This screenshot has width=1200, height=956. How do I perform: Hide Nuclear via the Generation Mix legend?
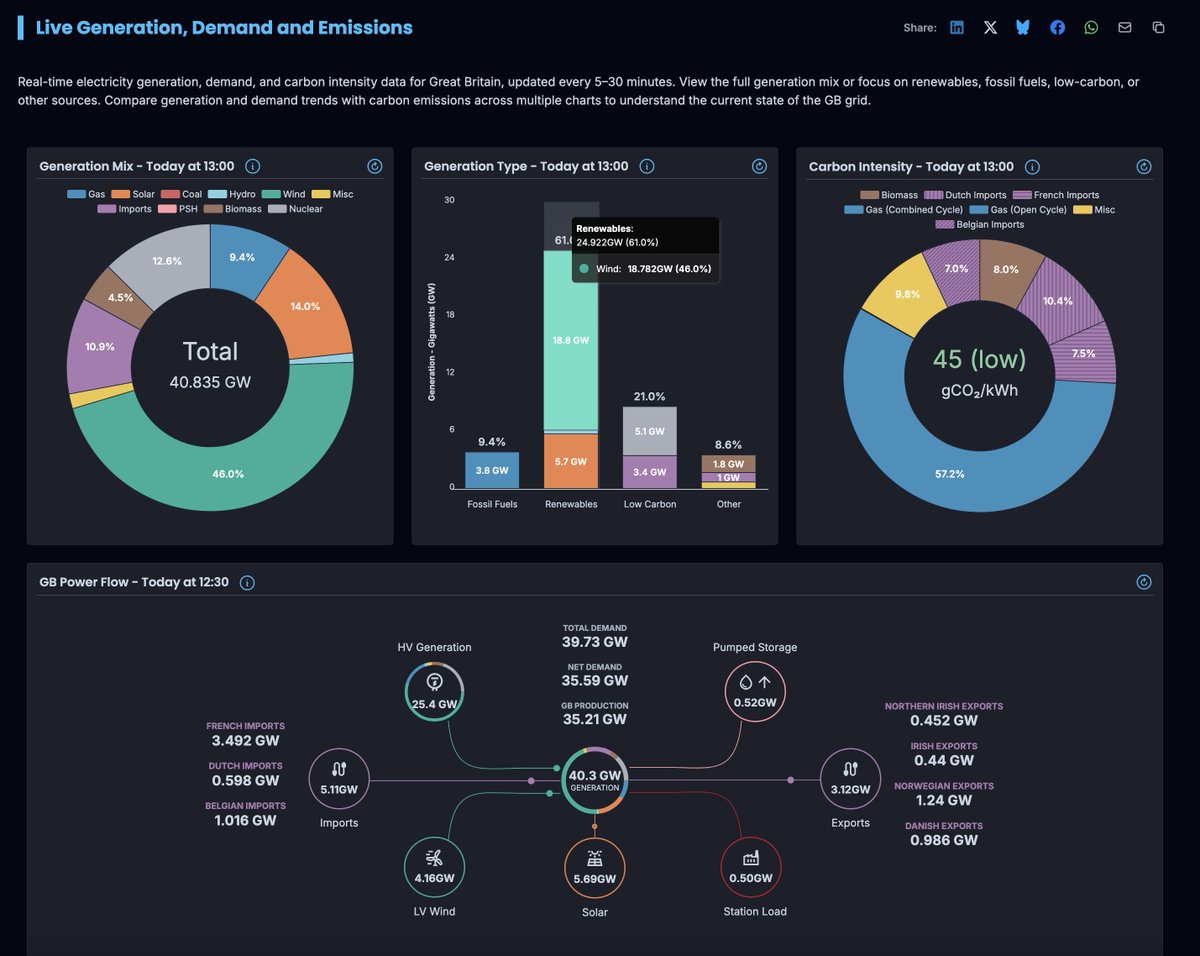[x=308, y=210]
